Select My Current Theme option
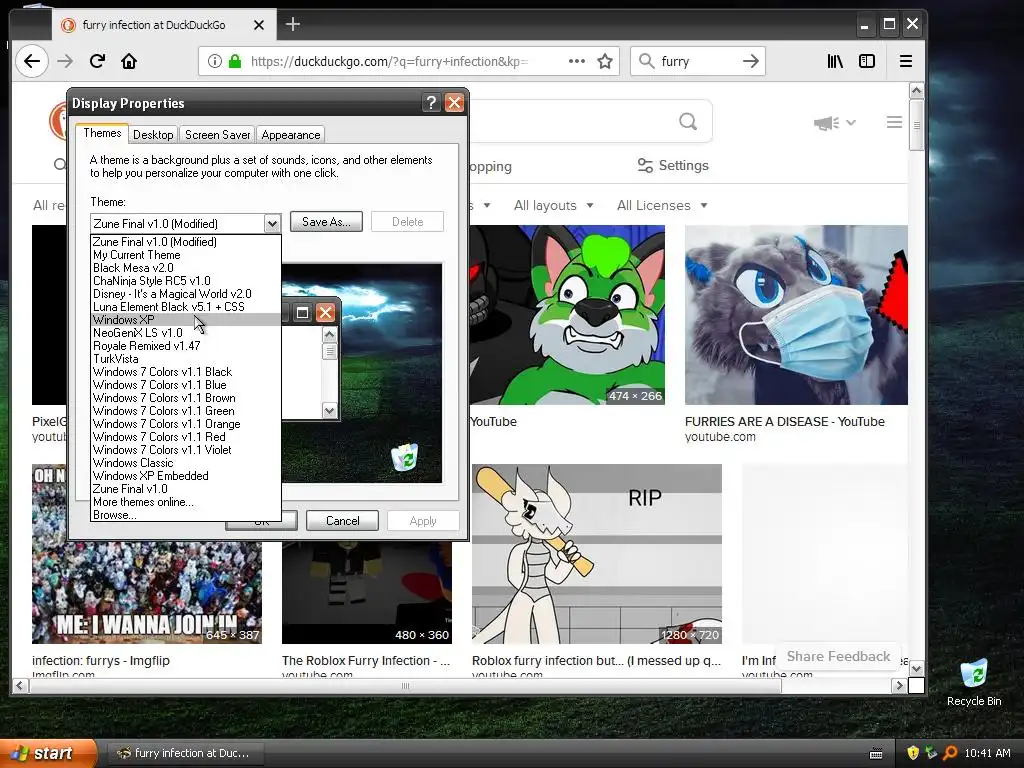This screenshot has height=768, width=1024. pos(186,255)
